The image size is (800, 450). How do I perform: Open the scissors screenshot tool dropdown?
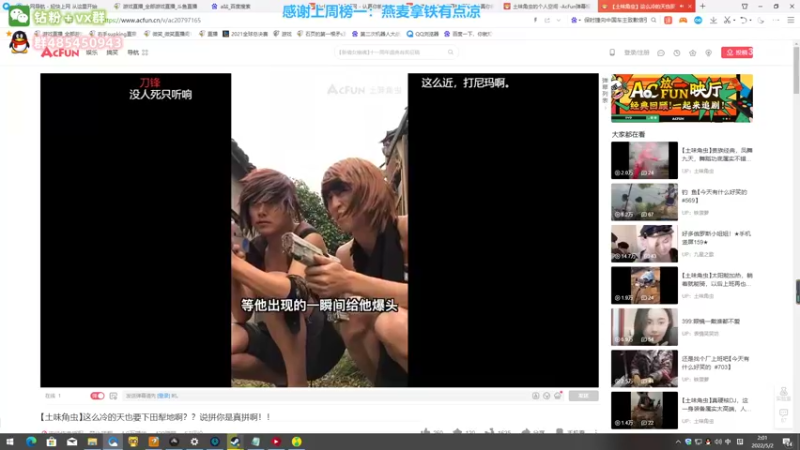pos(730,20)
